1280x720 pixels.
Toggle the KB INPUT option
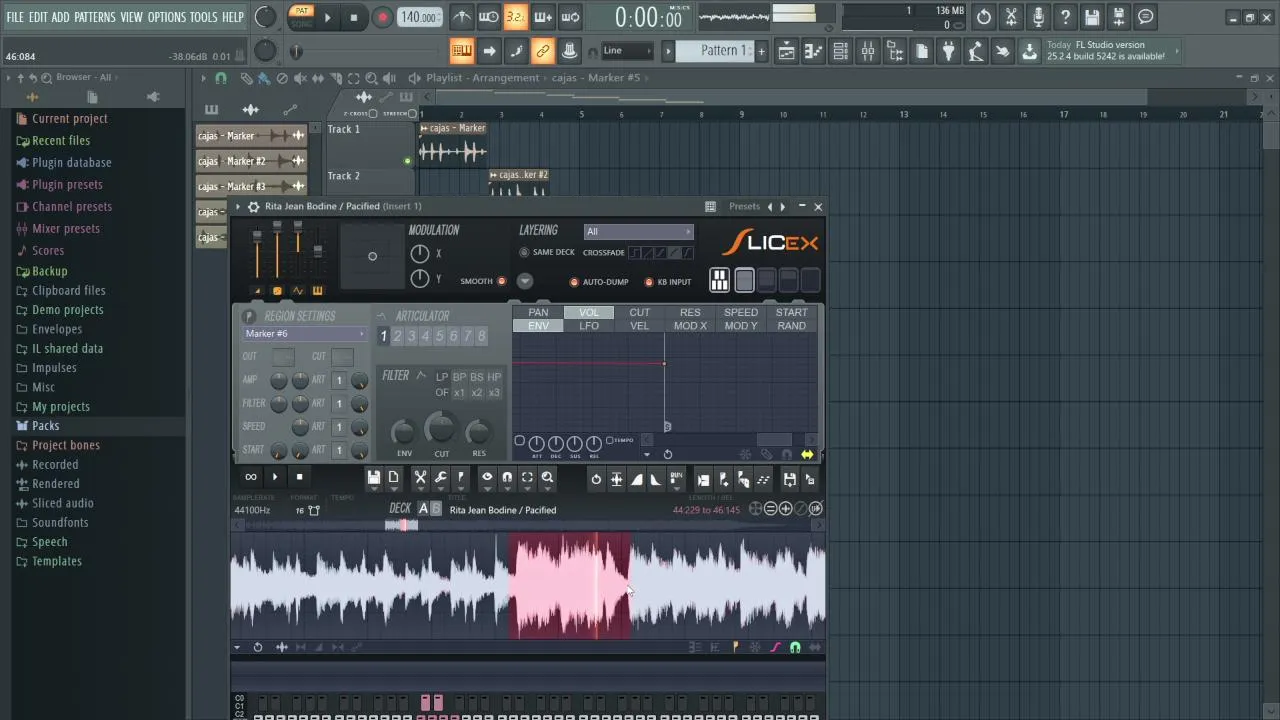click(649, 282)
